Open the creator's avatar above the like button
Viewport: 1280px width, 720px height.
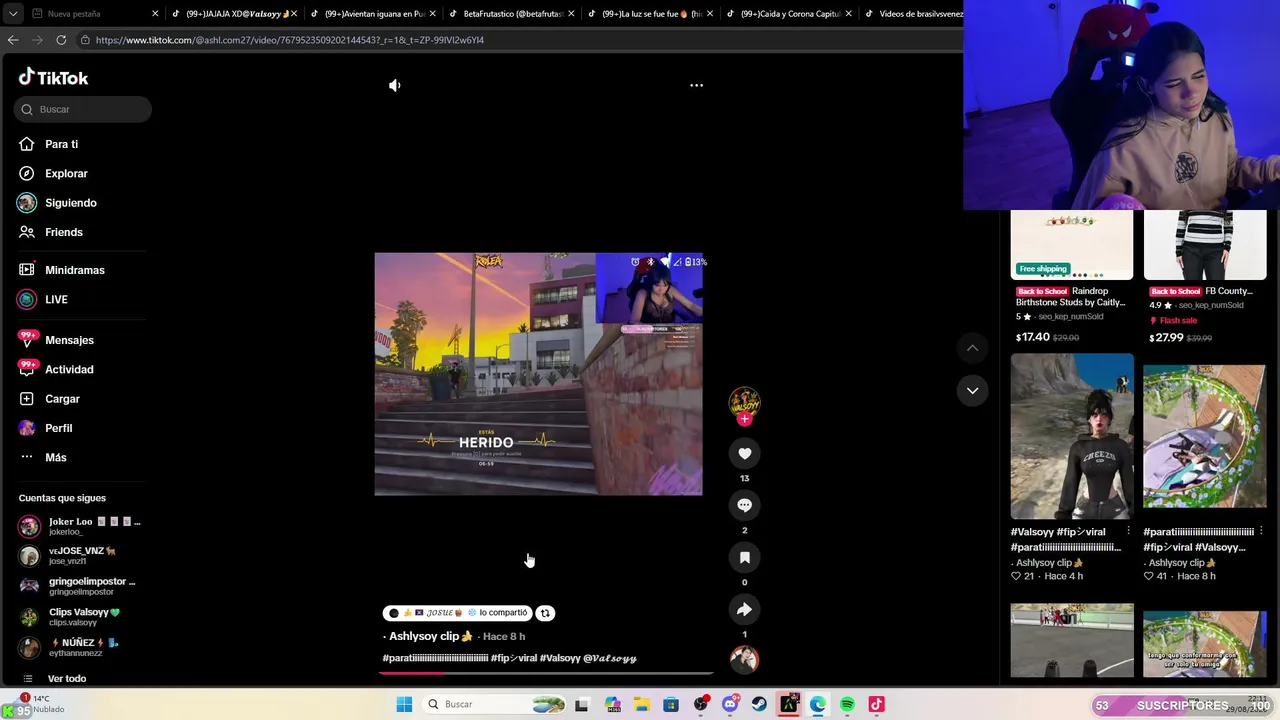point(744,401)
